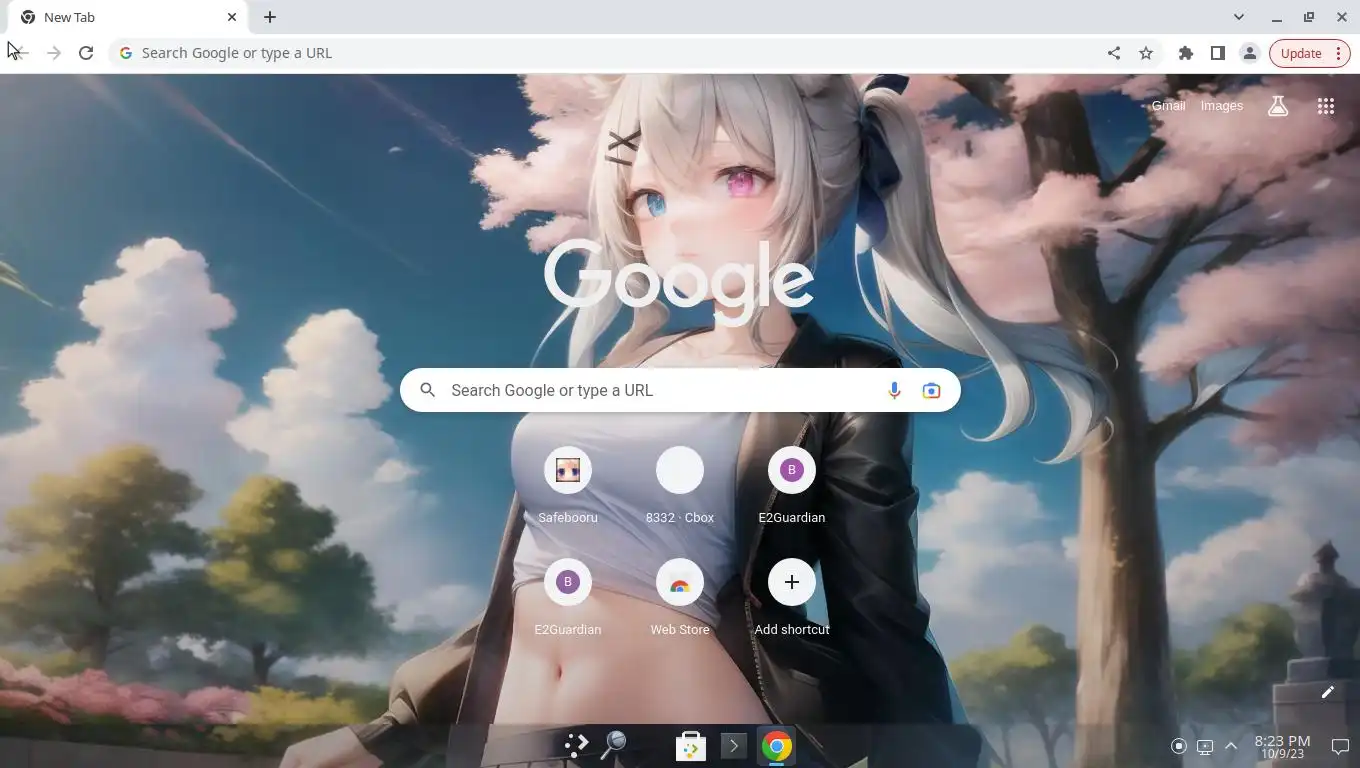
Task: Click the Images link
Action: pos(1222,106)
